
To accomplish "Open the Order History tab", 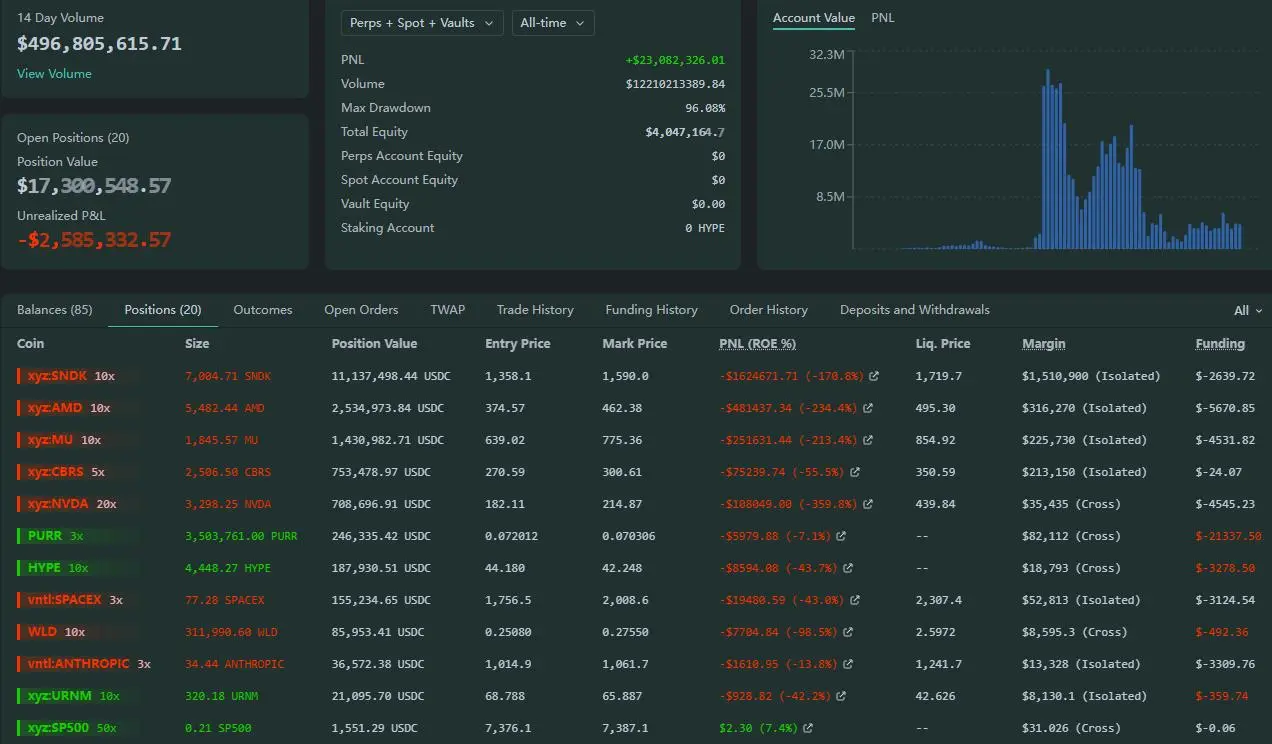I will pos(769,310).
